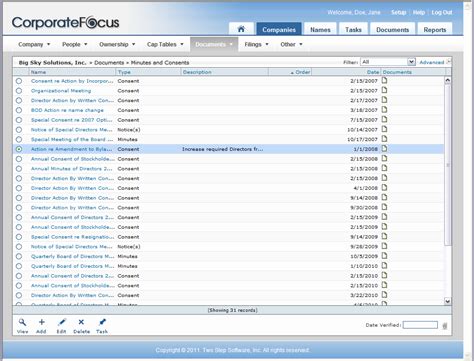Switch to the top Documents tab
This screenshot has height=361, width=474.
click(393, 29)
